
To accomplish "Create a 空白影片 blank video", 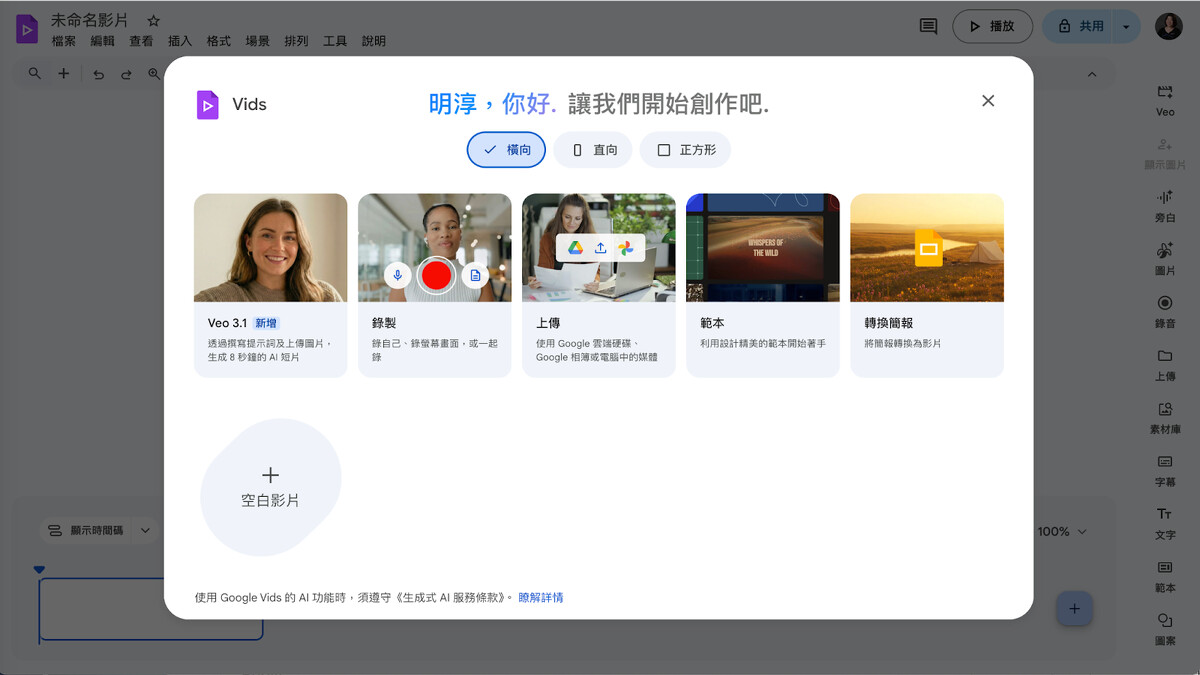I will (x=270, y=487).
